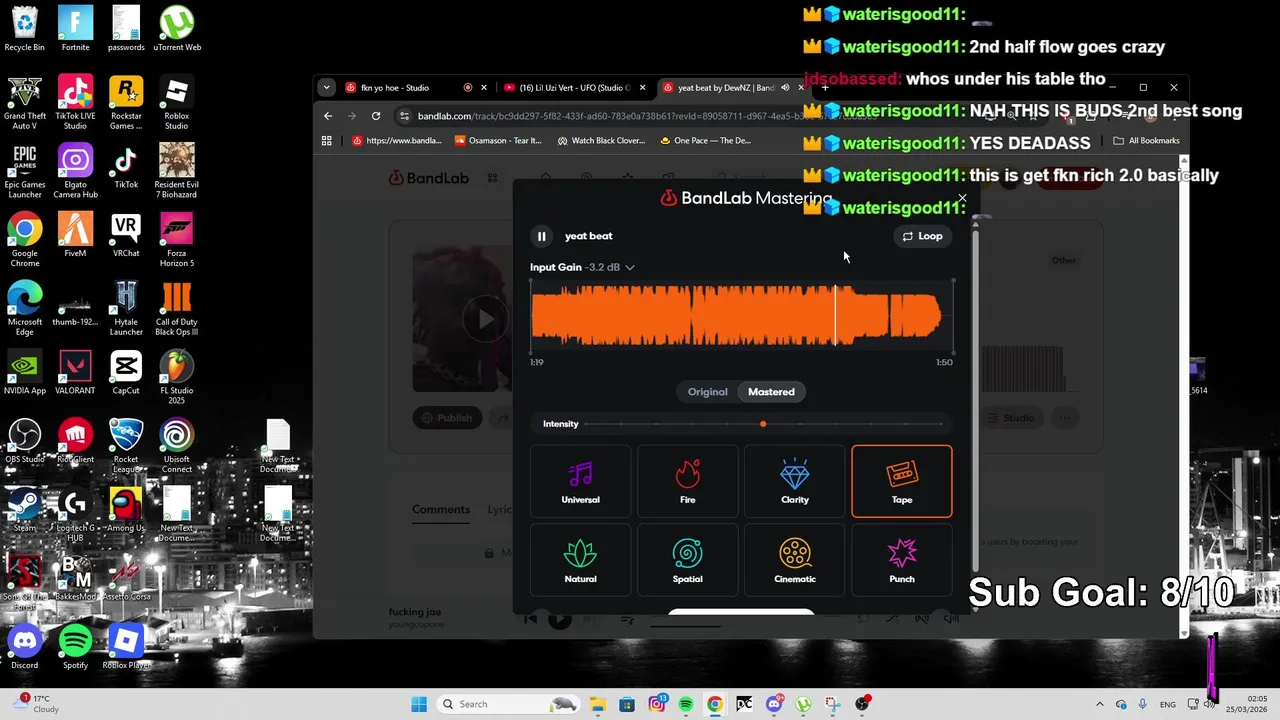Select the Spotify desktop shortcut
This screenshot has height=720, width=1280.
(x=75, y=646)
